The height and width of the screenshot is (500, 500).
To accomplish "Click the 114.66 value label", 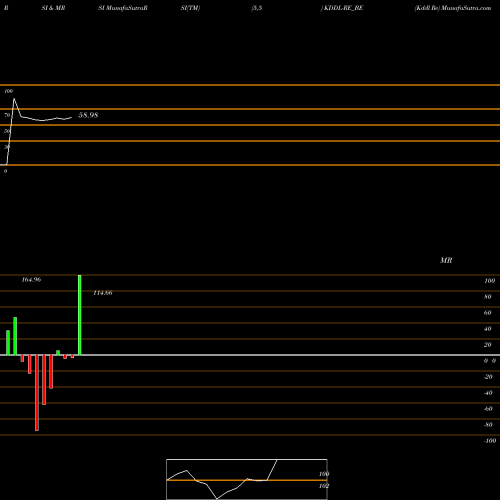I will (x=103, y=293).
